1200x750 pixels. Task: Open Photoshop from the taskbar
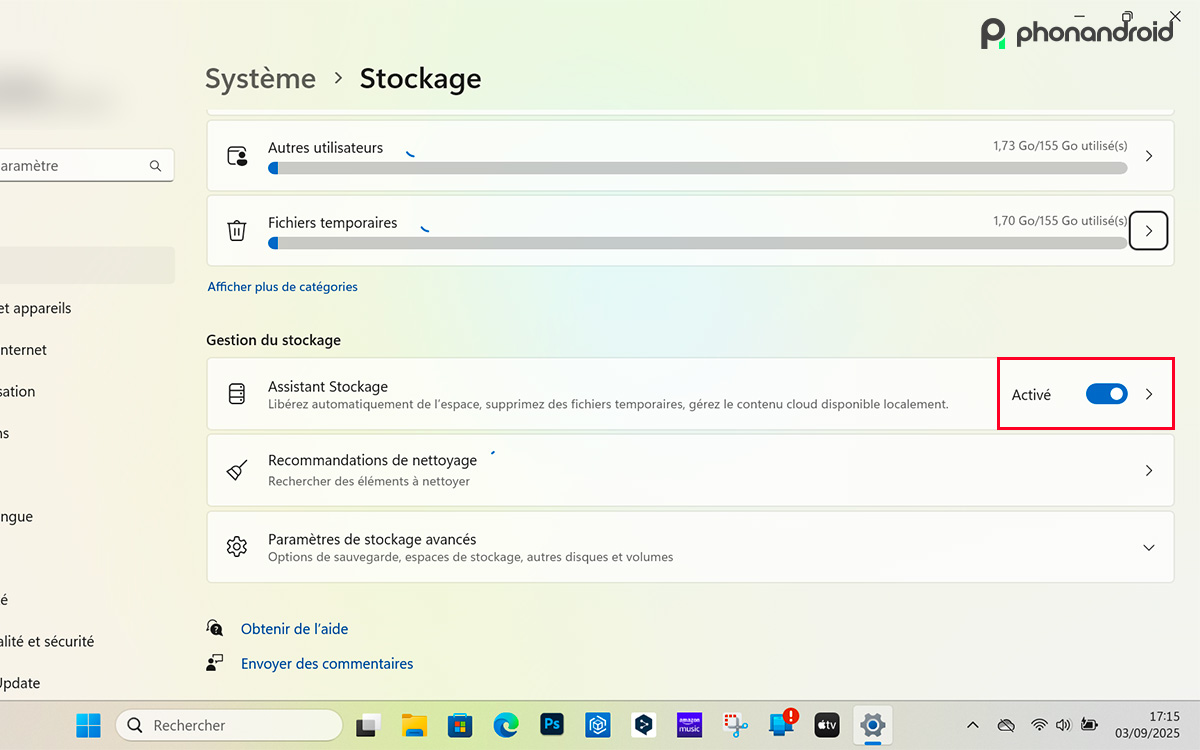click(x=552, y=725)
